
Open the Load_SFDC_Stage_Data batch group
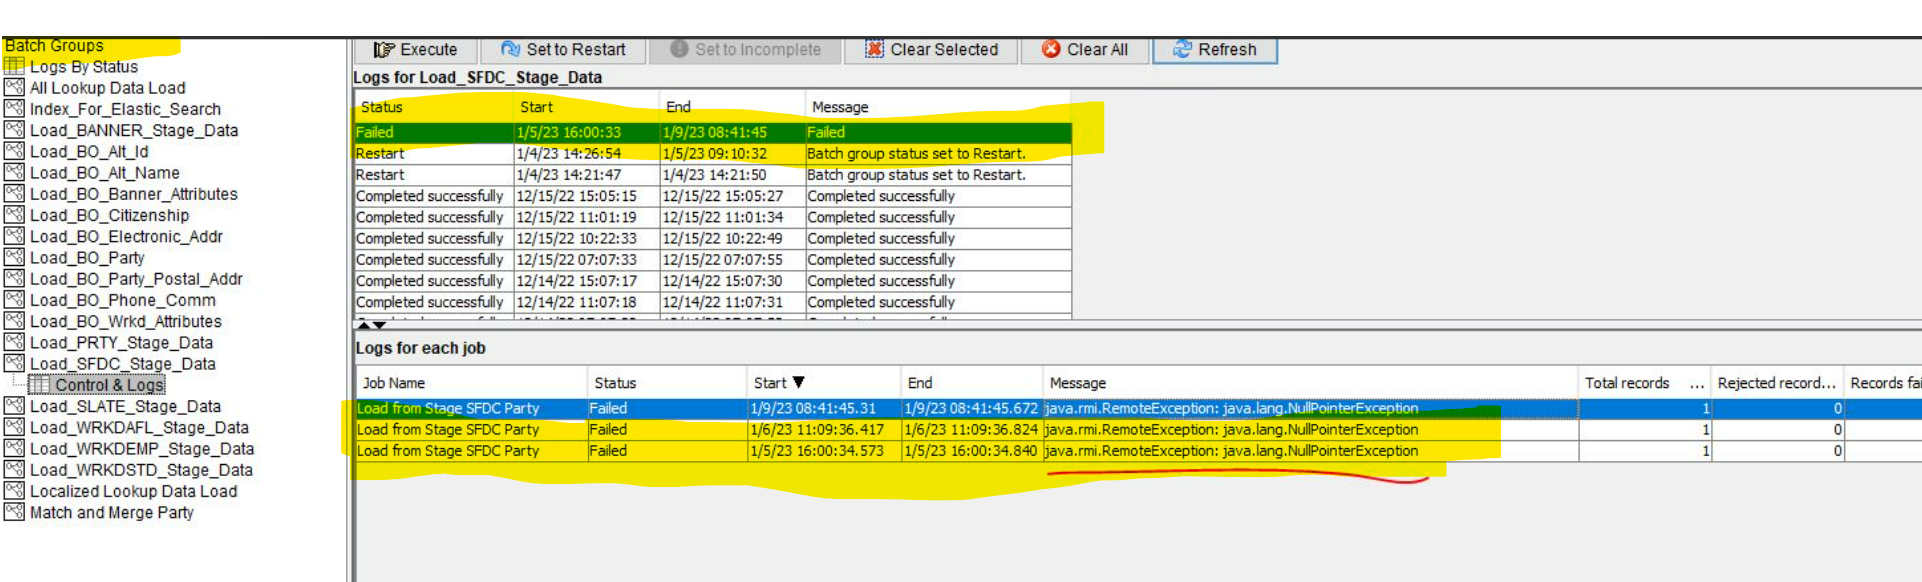tap(122, 364)
